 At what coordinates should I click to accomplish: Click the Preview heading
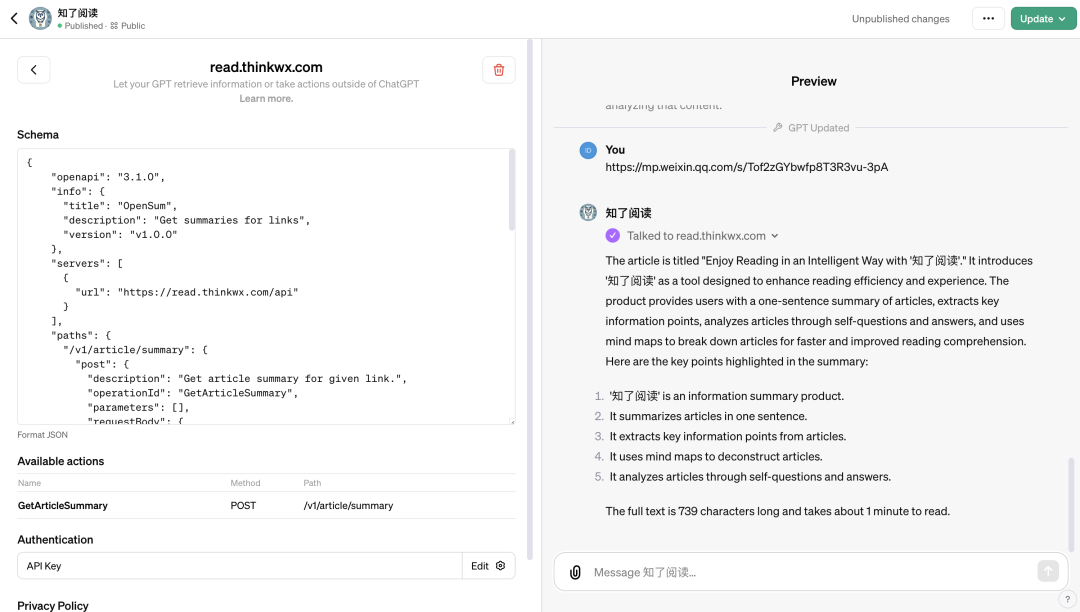(813, 81)
